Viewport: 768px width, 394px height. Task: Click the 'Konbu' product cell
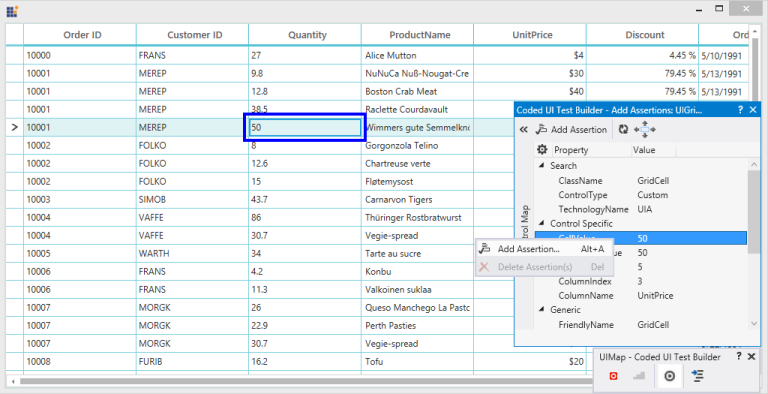coord(417,271)
